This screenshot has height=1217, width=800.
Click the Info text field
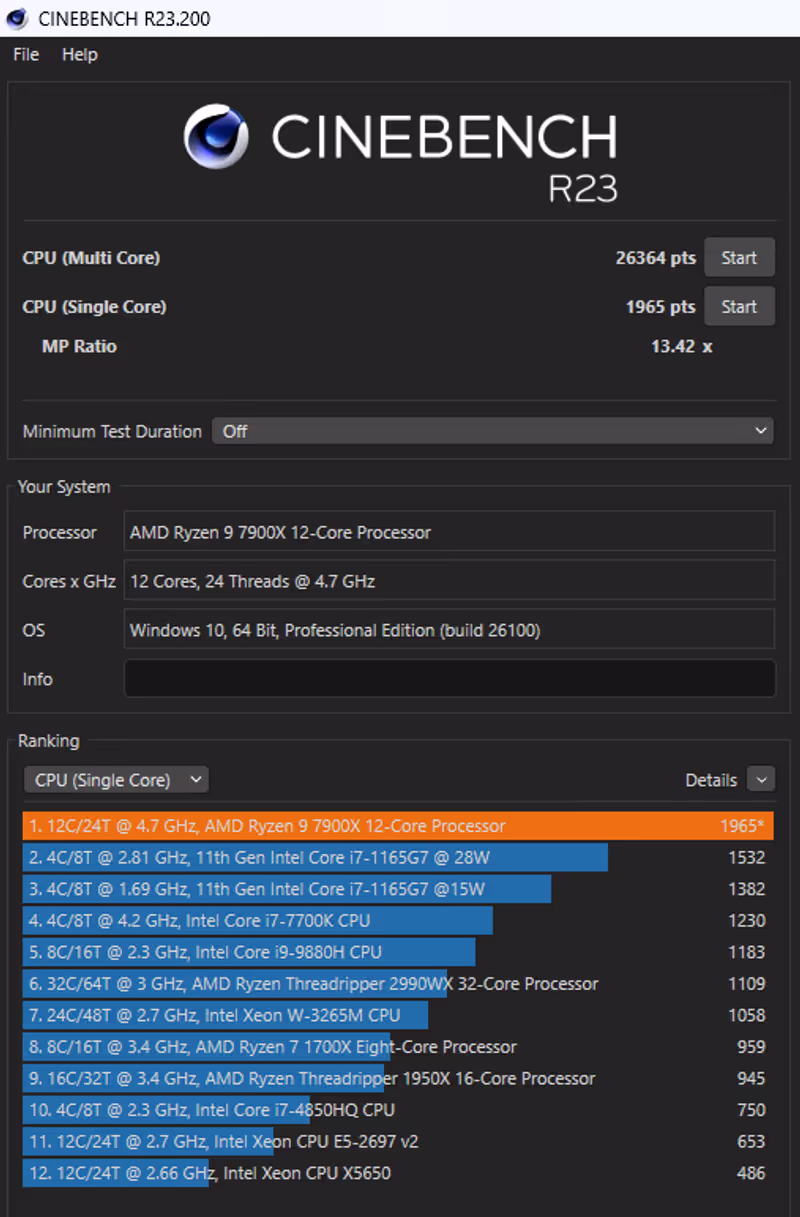point(449,679)
